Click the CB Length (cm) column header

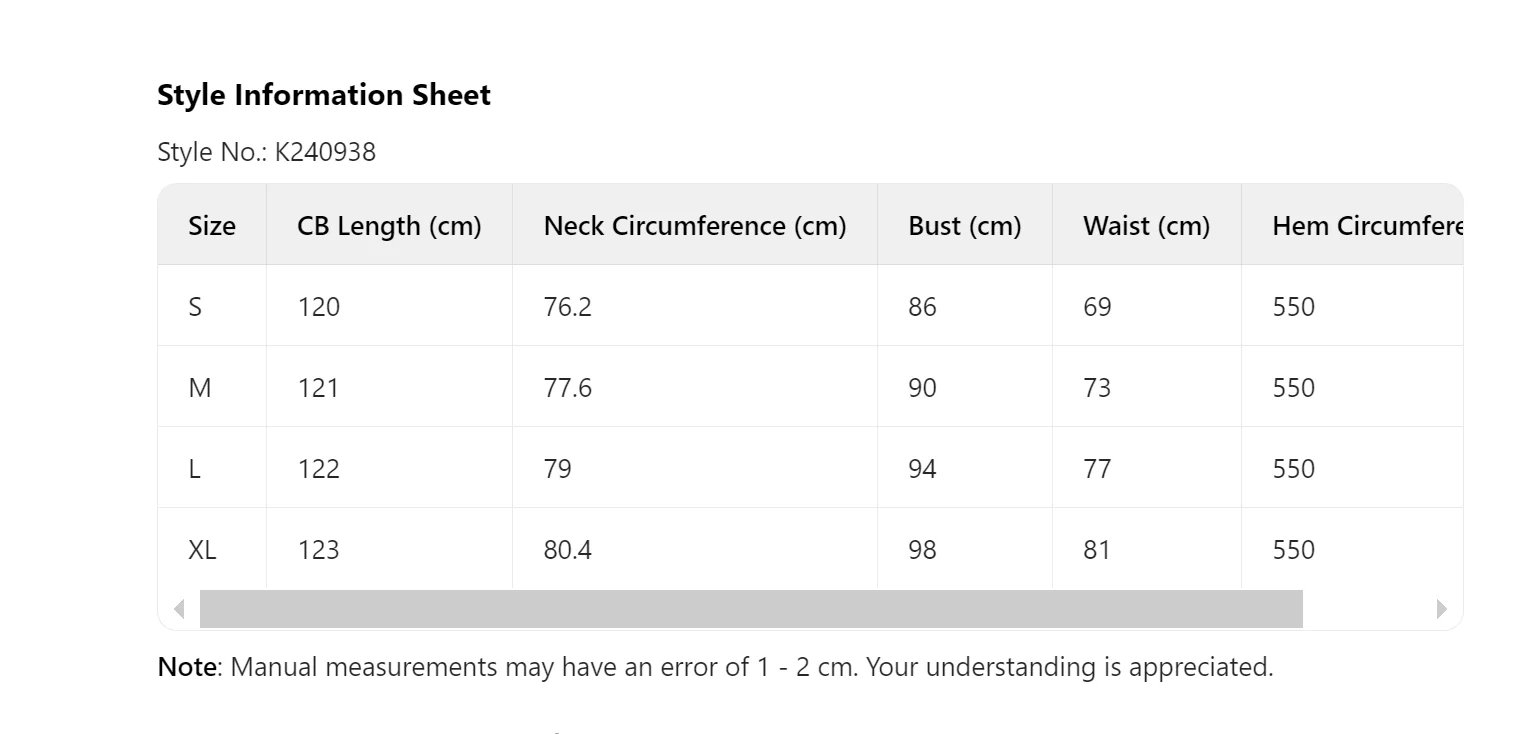pos(389,226)
